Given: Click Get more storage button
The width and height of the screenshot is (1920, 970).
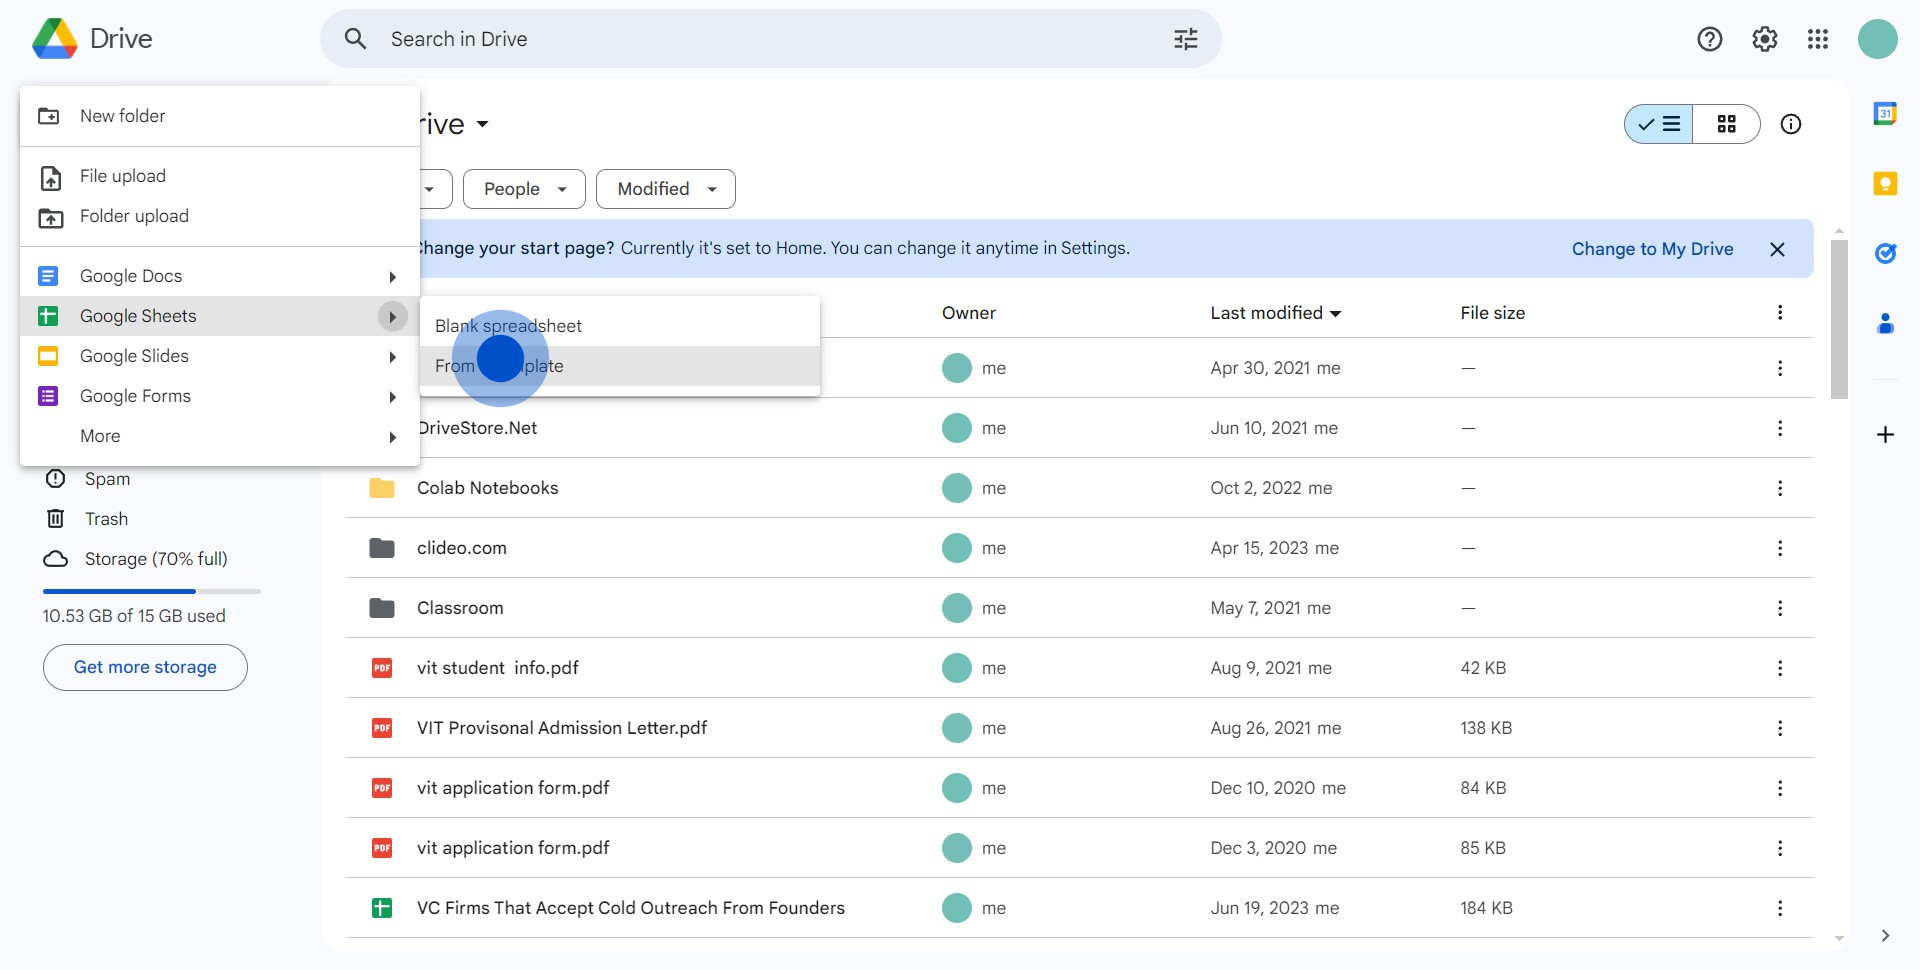Looking at the screenshot, I should point(145,667).
